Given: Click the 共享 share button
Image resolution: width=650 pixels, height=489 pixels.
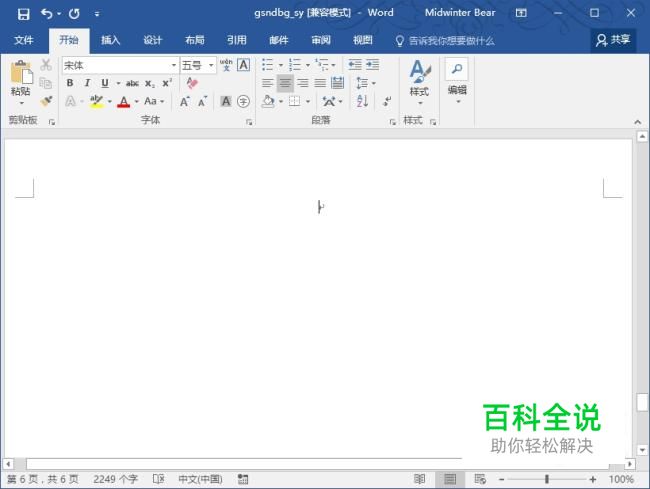Looking at the screenshot, I should point(613,40).
